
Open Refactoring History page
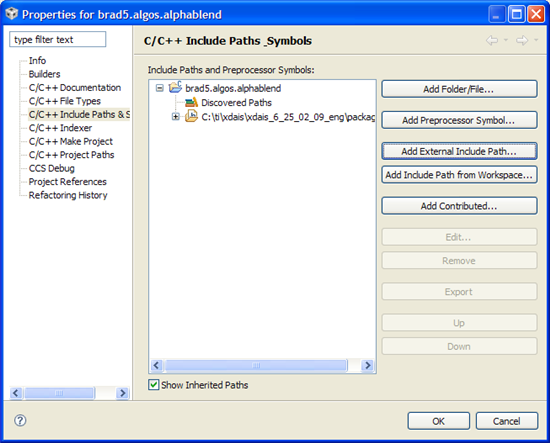[x=68, y=195]
